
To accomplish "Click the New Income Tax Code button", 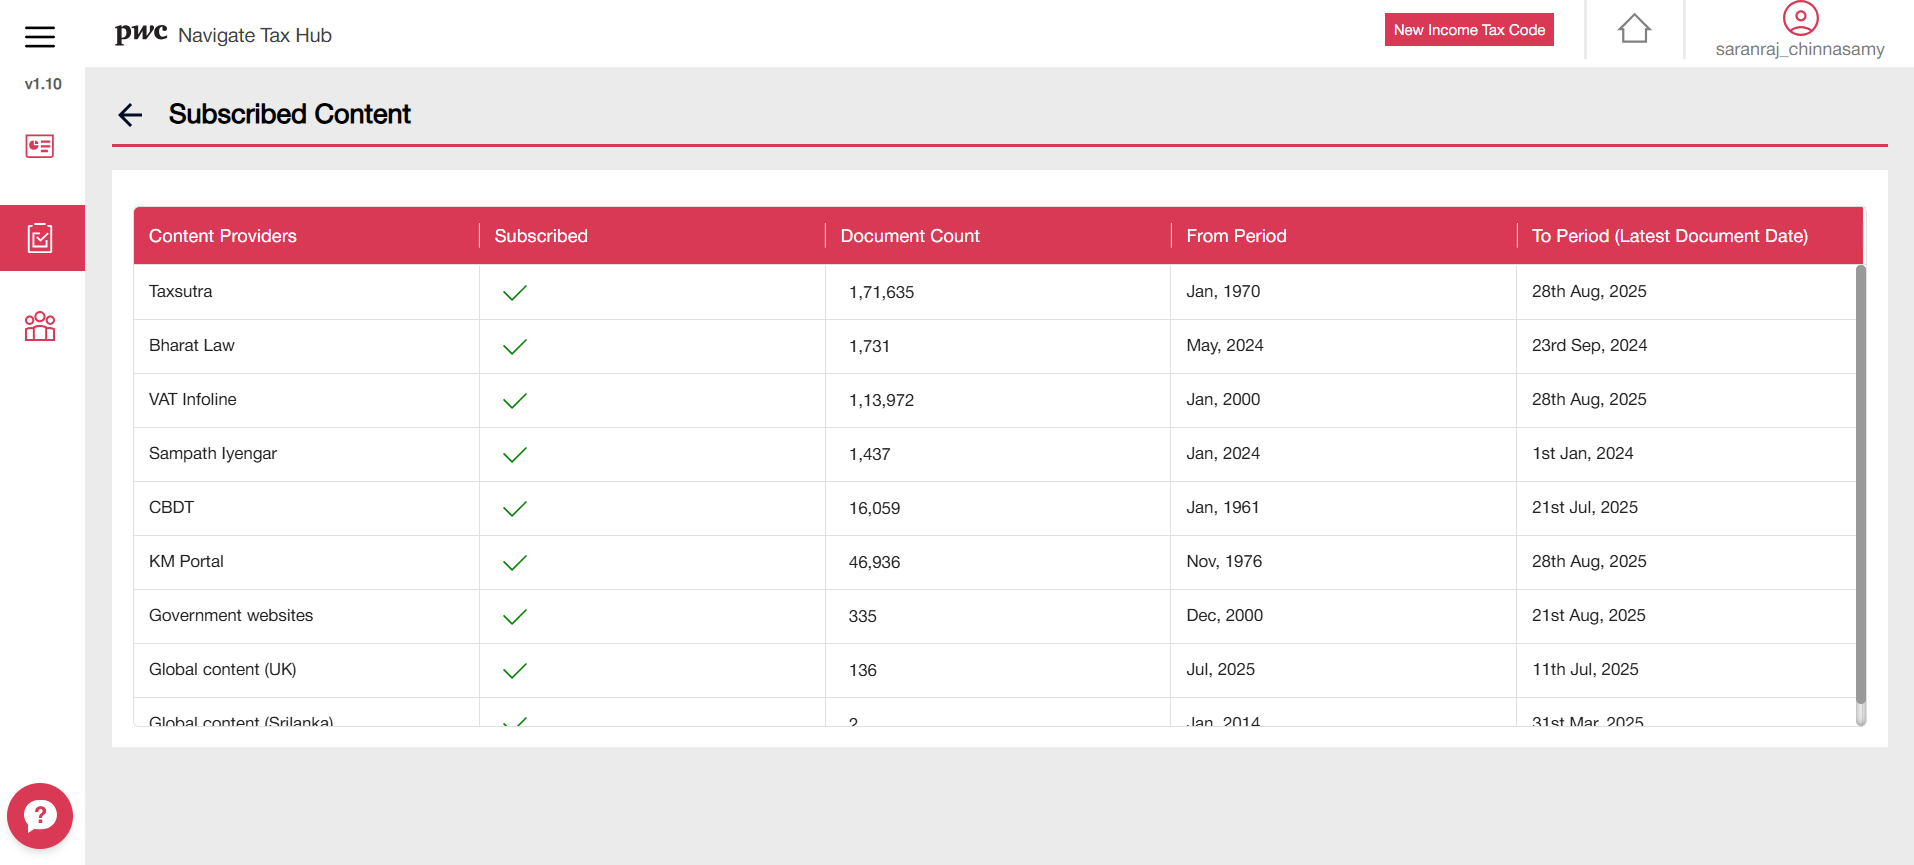I will (1469, 30).
